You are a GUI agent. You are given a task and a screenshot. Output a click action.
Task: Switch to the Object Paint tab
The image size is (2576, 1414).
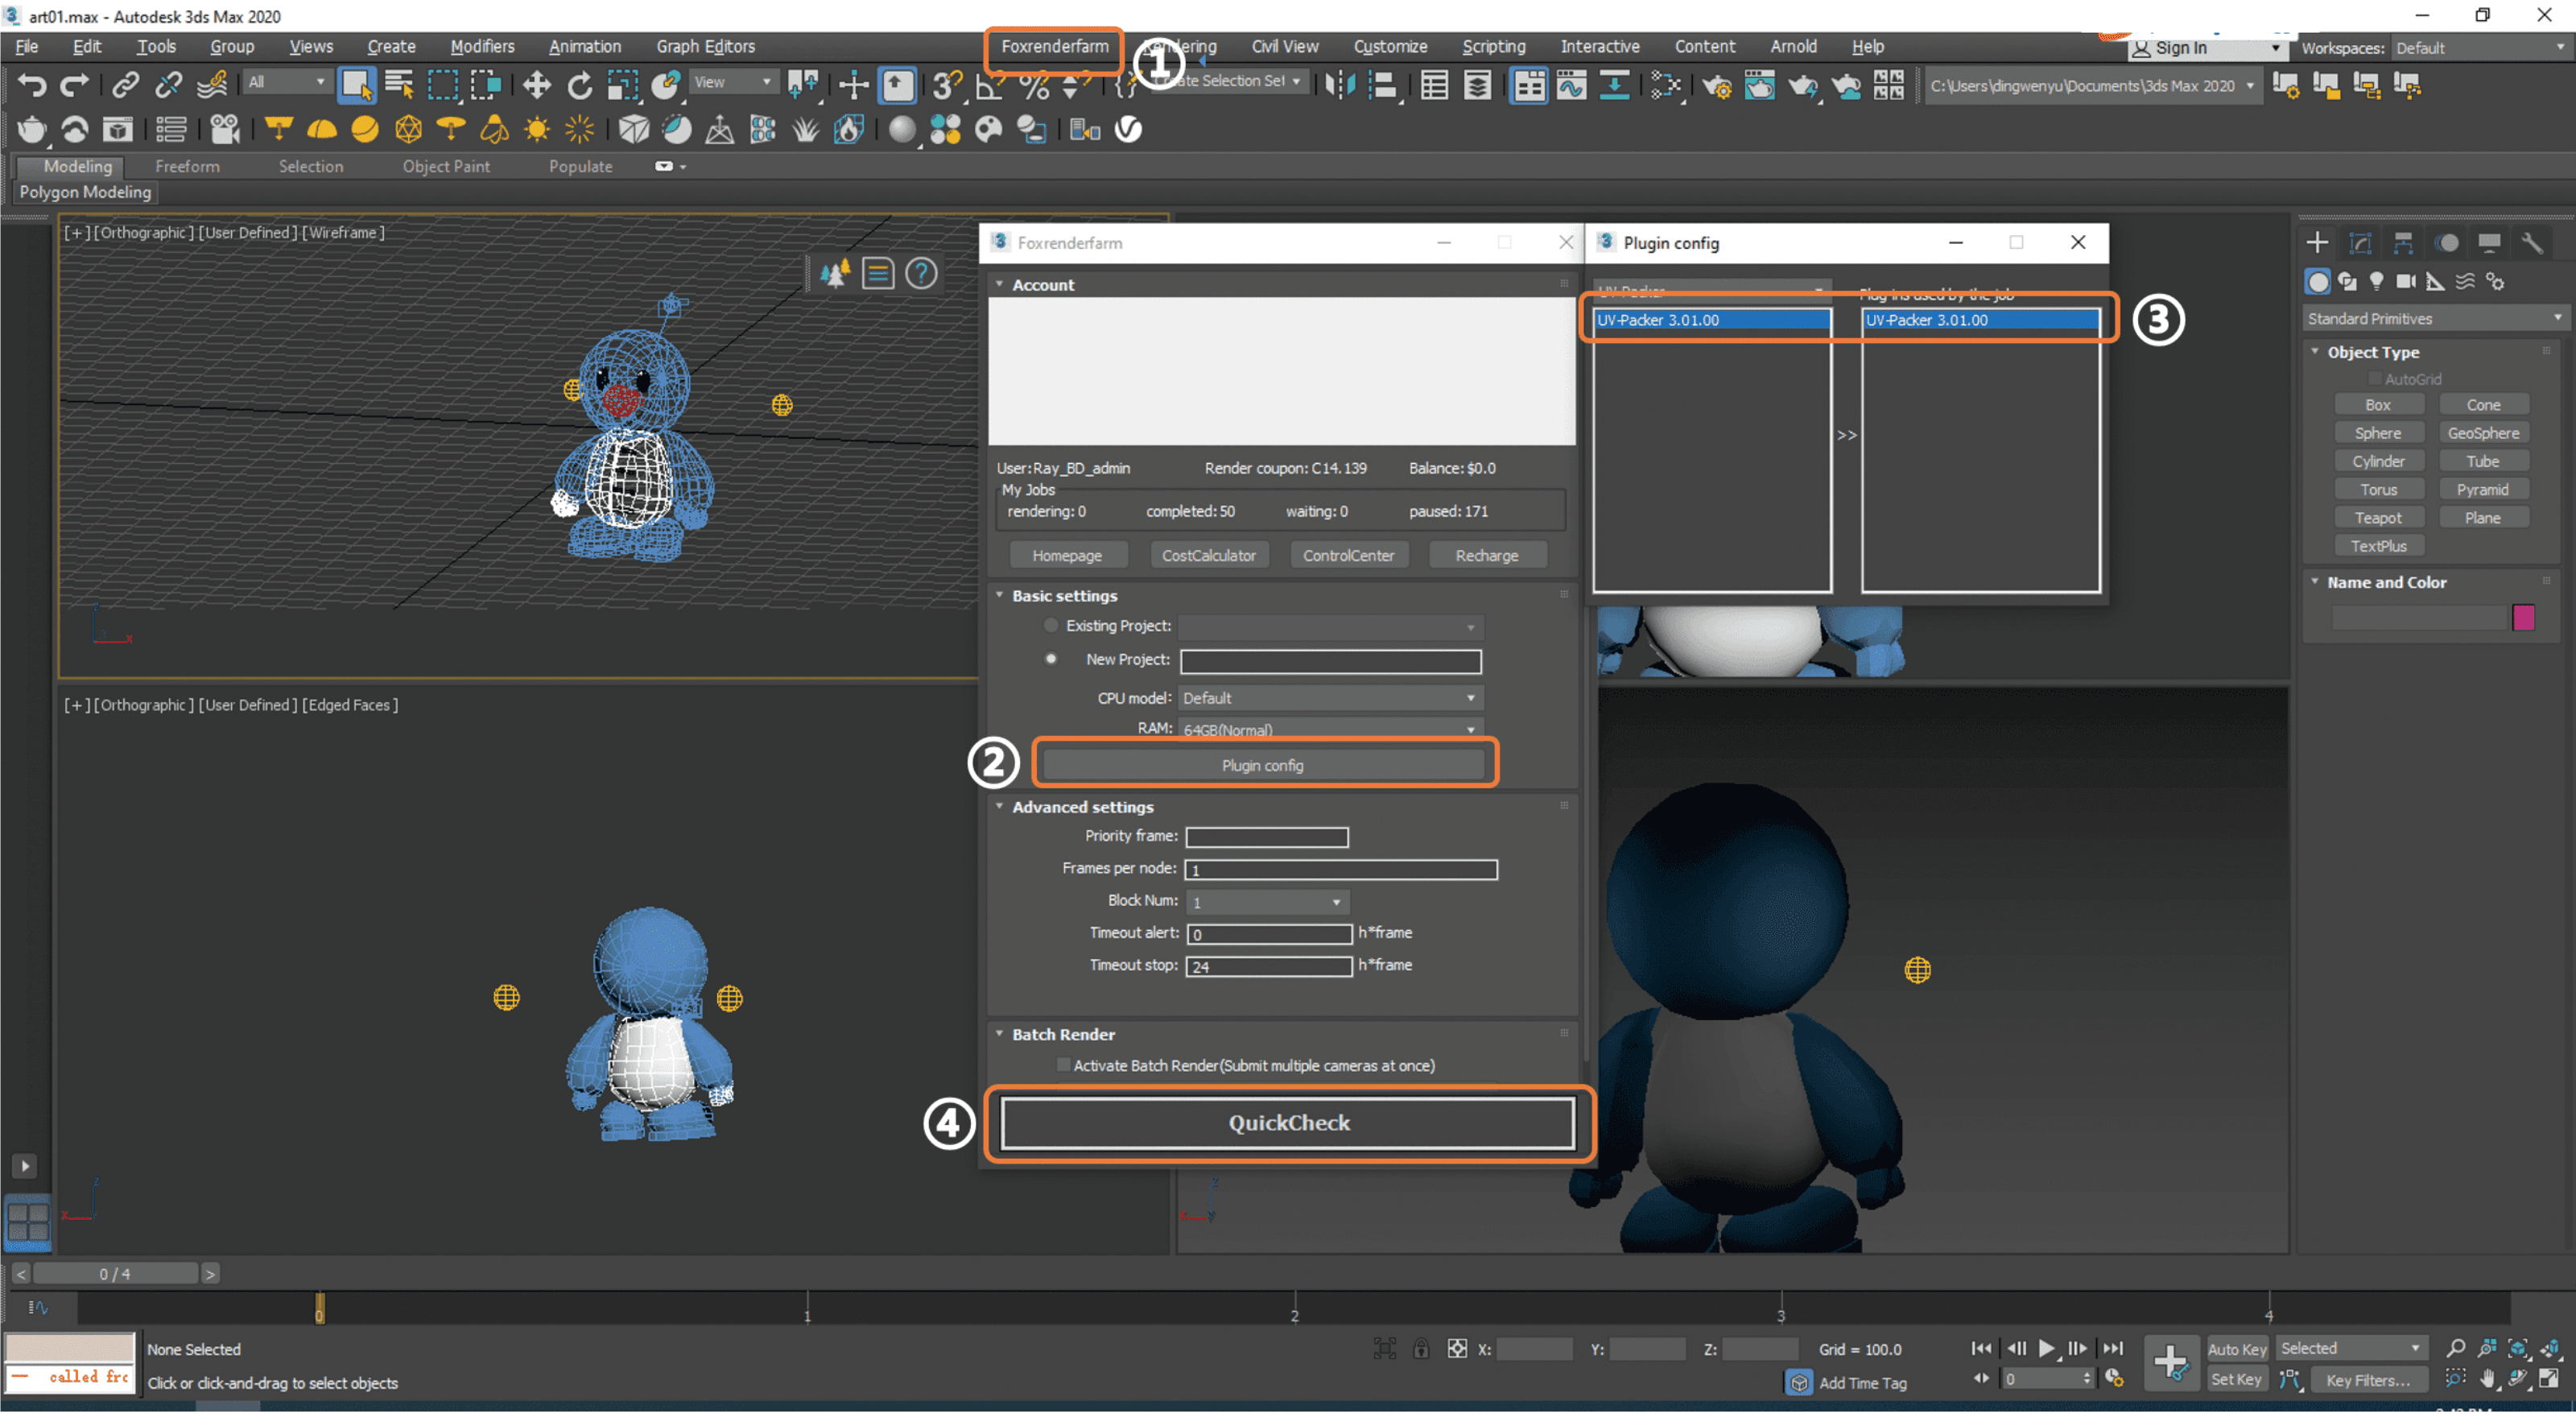click(446, 166)
